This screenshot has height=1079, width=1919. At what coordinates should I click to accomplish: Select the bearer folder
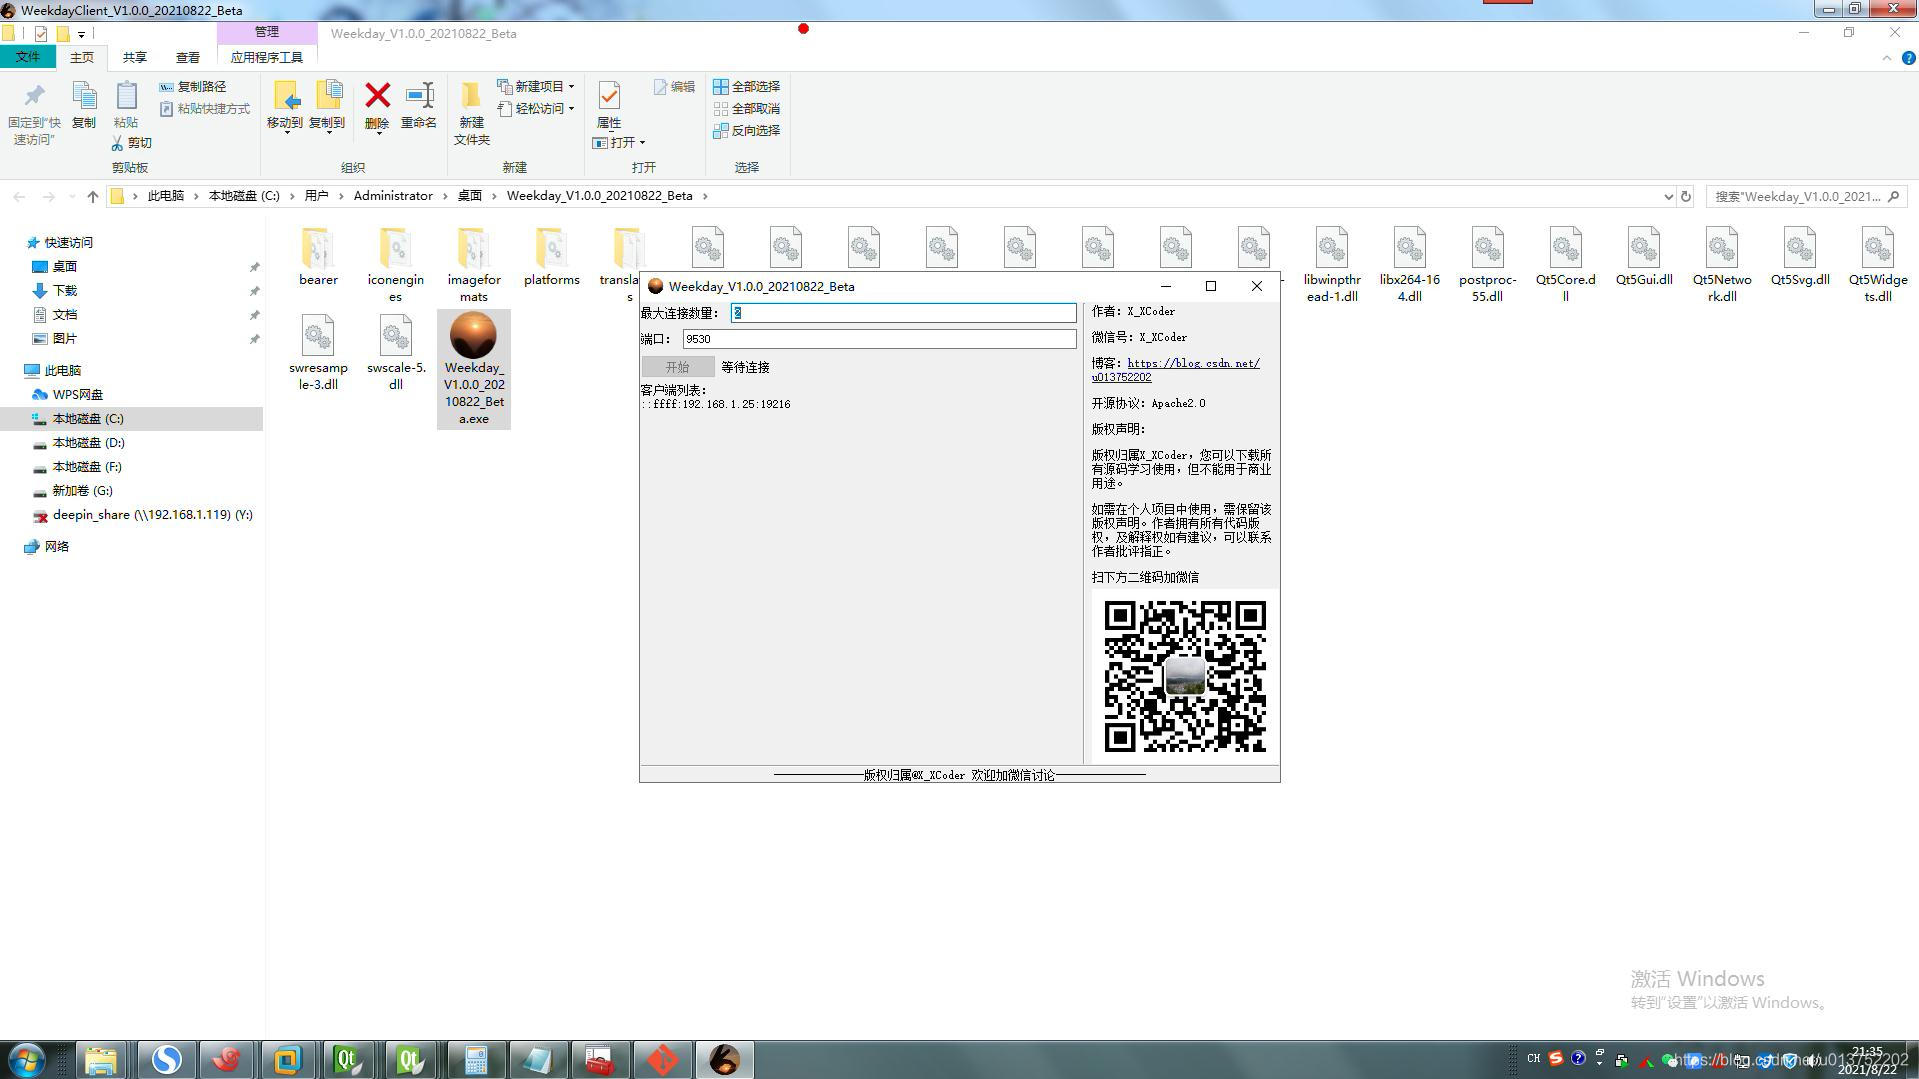318,257
